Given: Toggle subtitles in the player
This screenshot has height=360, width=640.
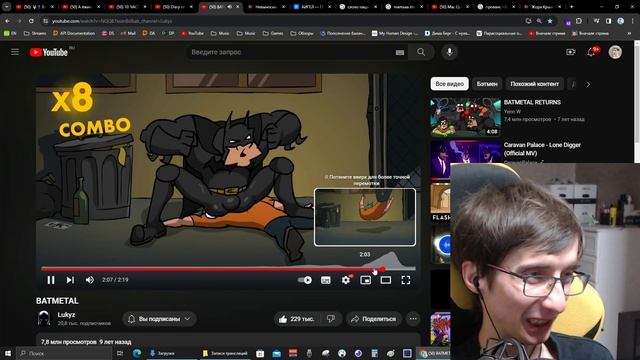Looking at the screenshot, I should [326, 280].
